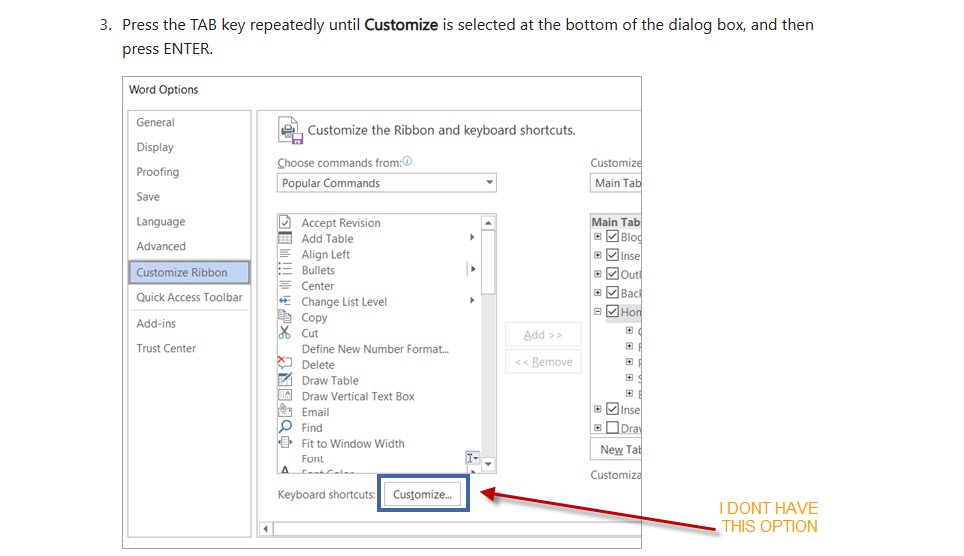The image size is (964, 556).
Task: Expand the Blog Post tree node
Action: tap(598, 236)
